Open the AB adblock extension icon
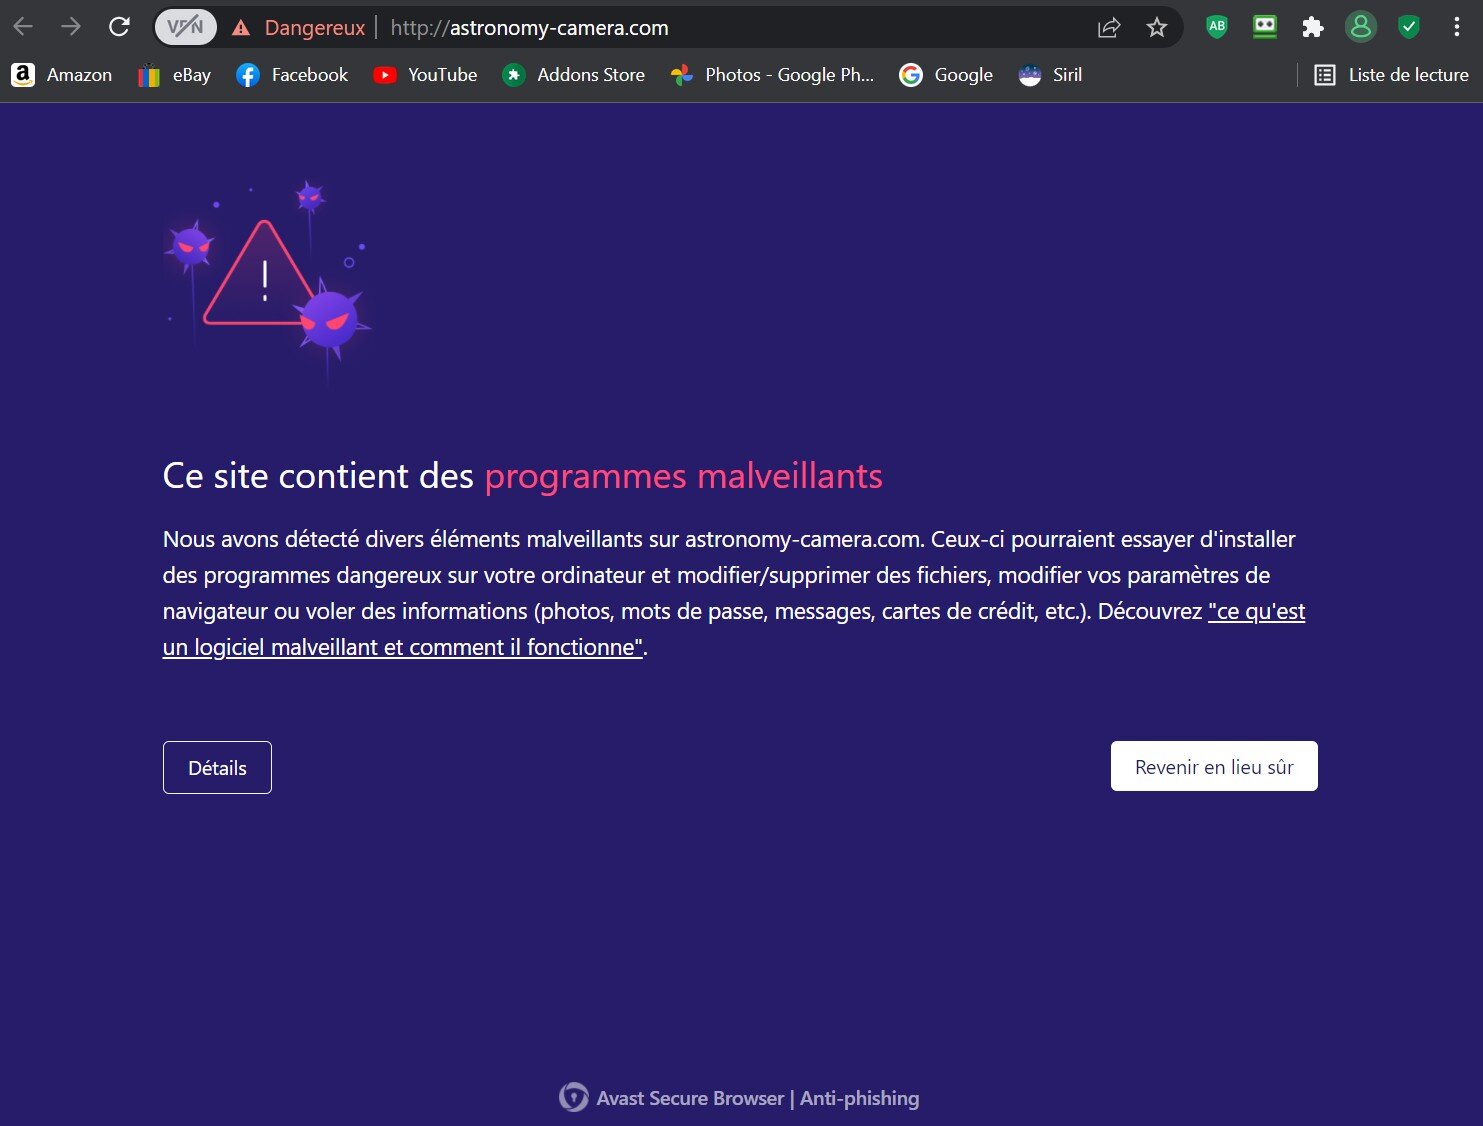The image size is (1483, 1126). pyautogui.click(x=1217, y=27)
